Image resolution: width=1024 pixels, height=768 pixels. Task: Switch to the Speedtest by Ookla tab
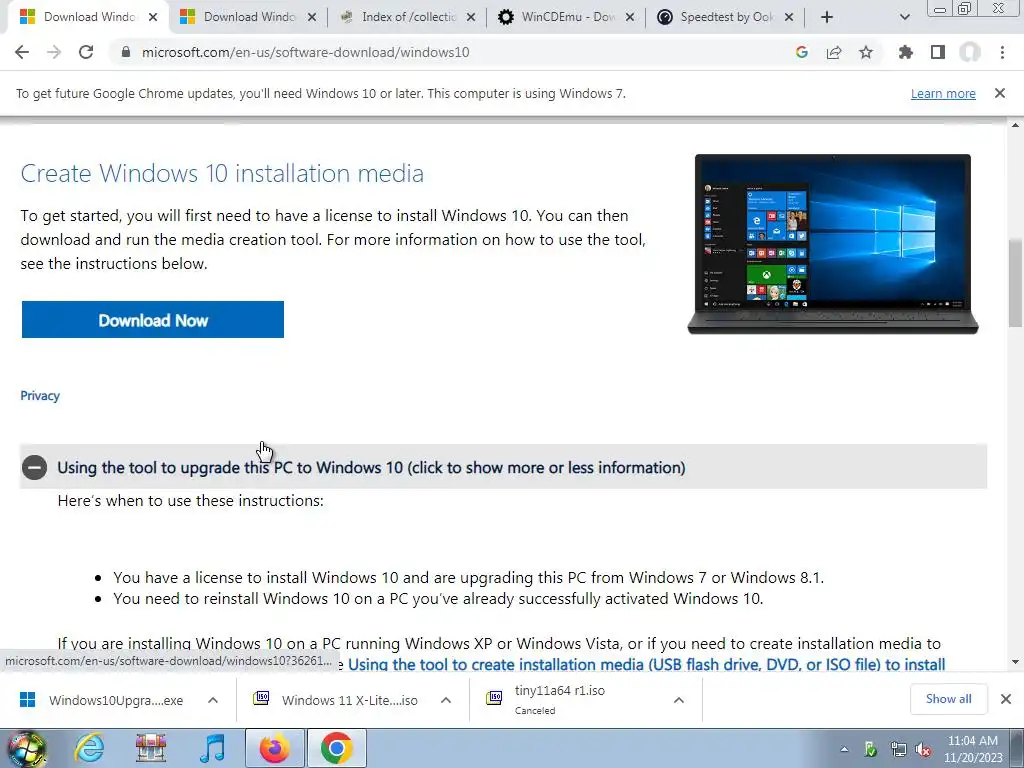726,17
